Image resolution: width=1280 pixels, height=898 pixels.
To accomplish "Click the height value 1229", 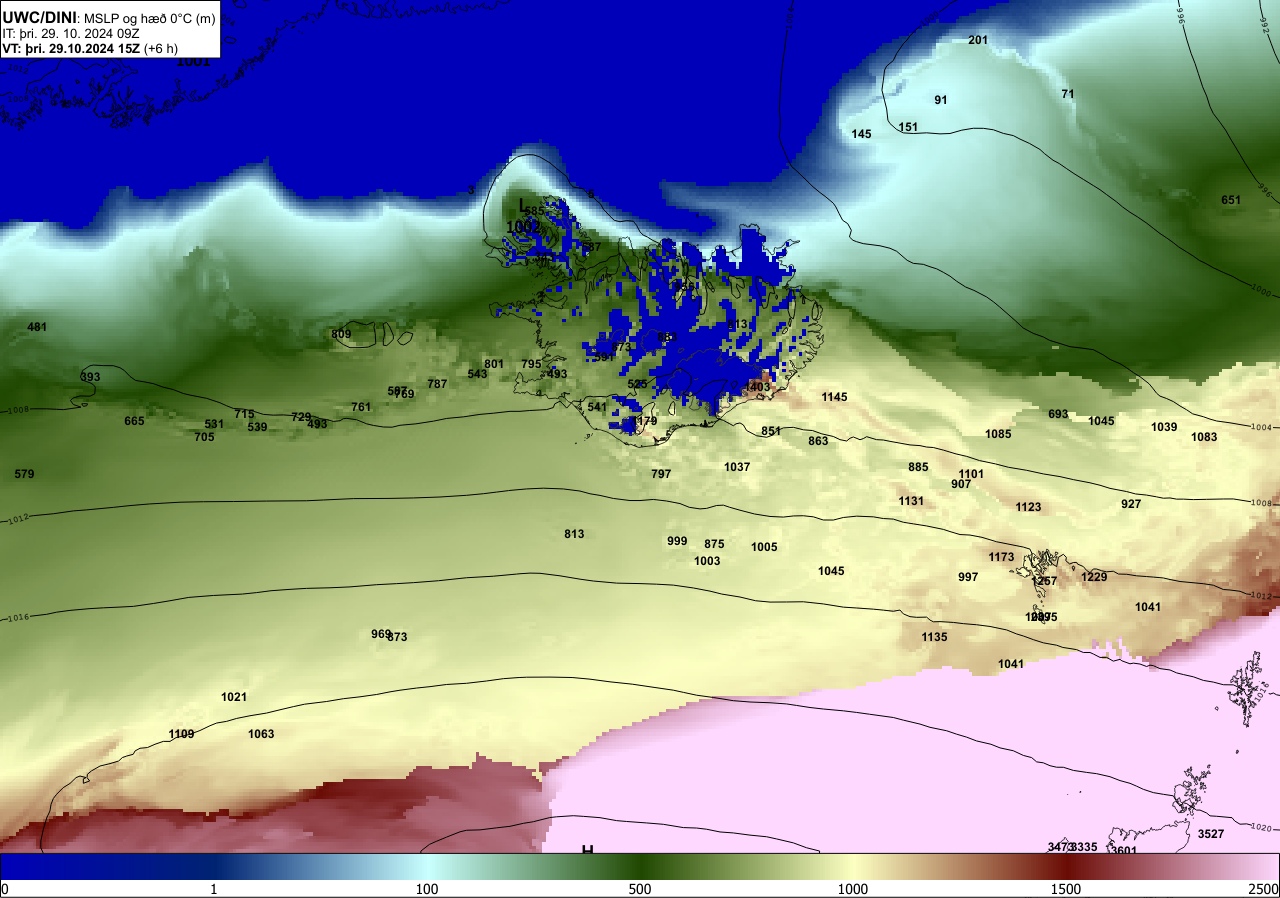I will pyautogui.click(x=1094, y=577).
